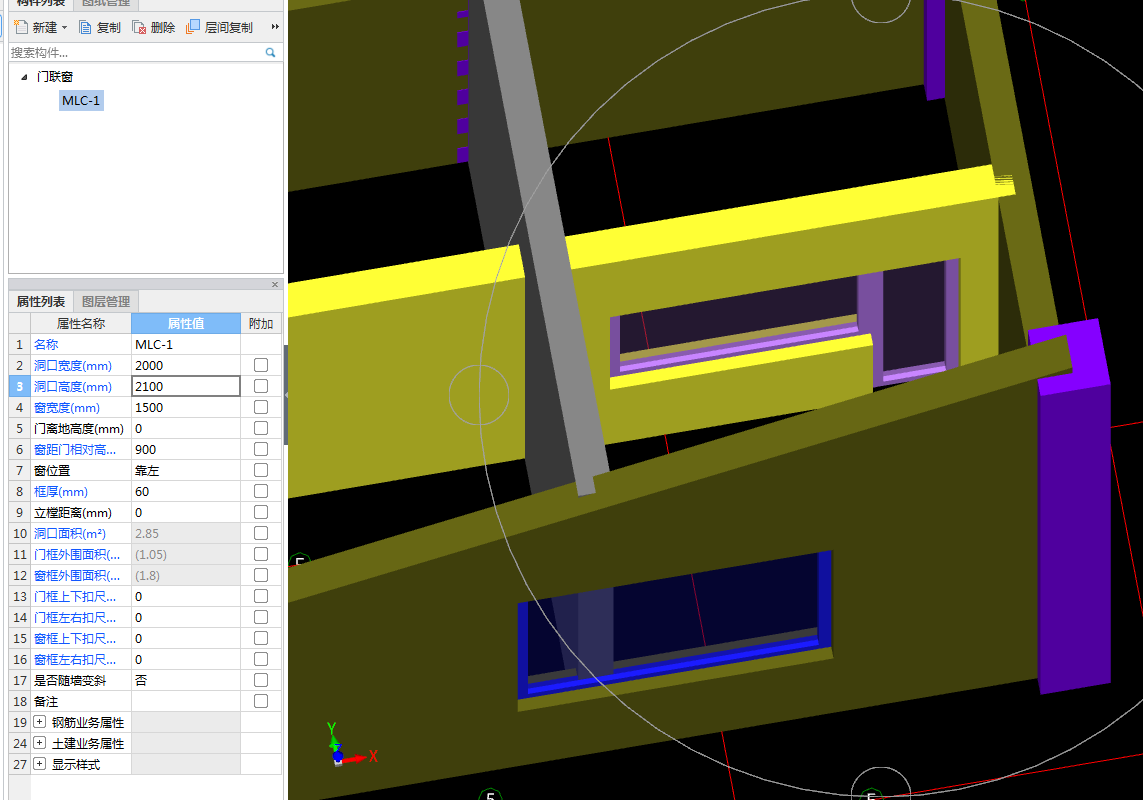Expand the 钢筋业务属性 group
The width and height of the screenshot is (1143, 800).
40,722
